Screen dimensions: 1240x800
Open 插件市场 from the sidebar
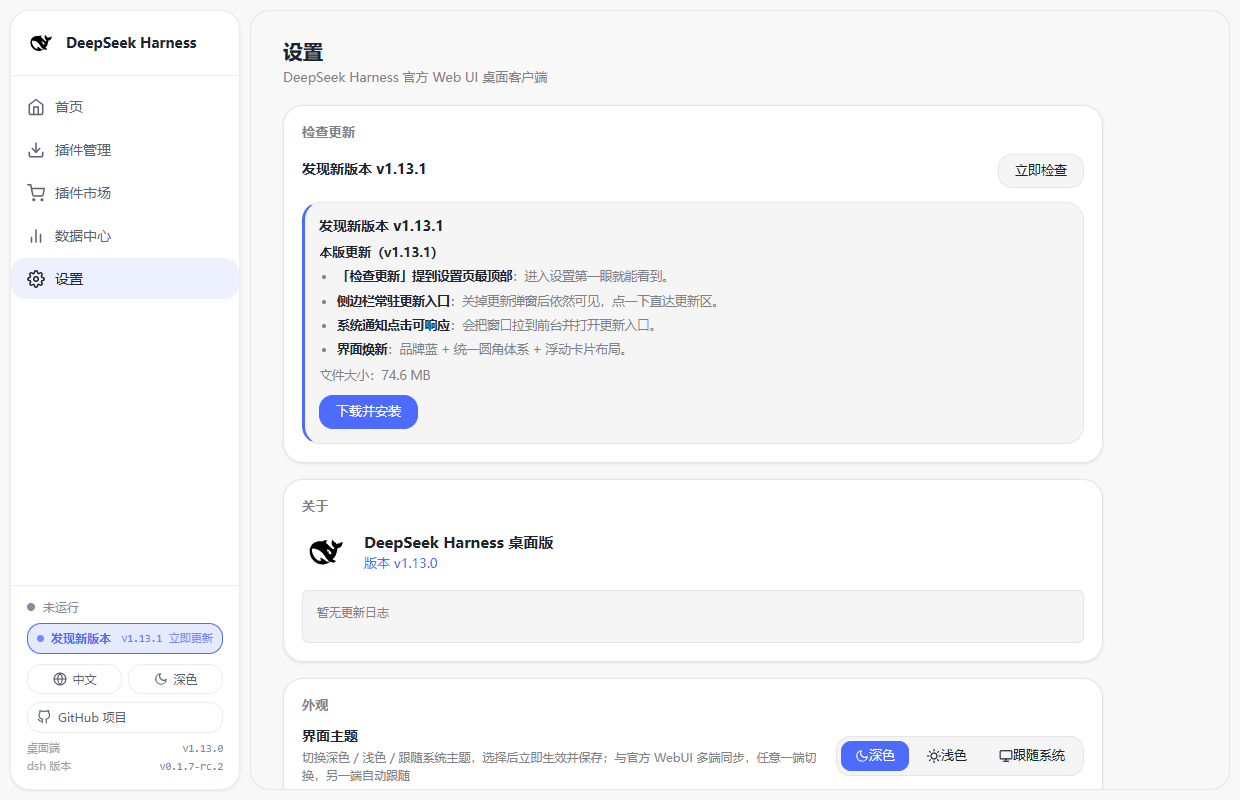(x=125, y=193)
